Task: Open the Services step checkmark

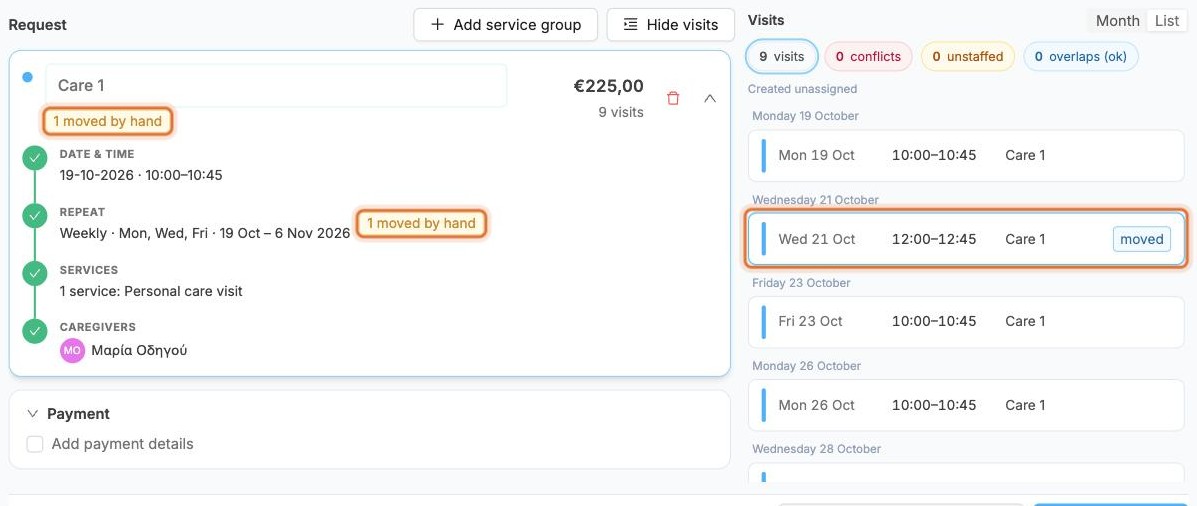Action: (34, 273)
